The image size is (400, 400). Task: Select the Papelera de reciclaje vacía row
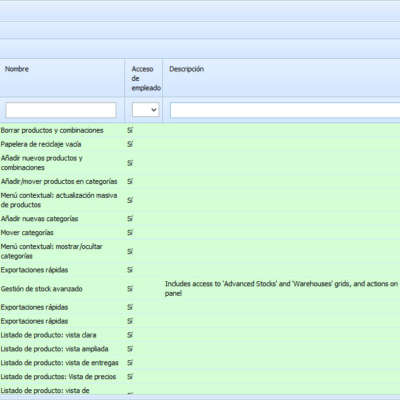[x=200, y=144]
